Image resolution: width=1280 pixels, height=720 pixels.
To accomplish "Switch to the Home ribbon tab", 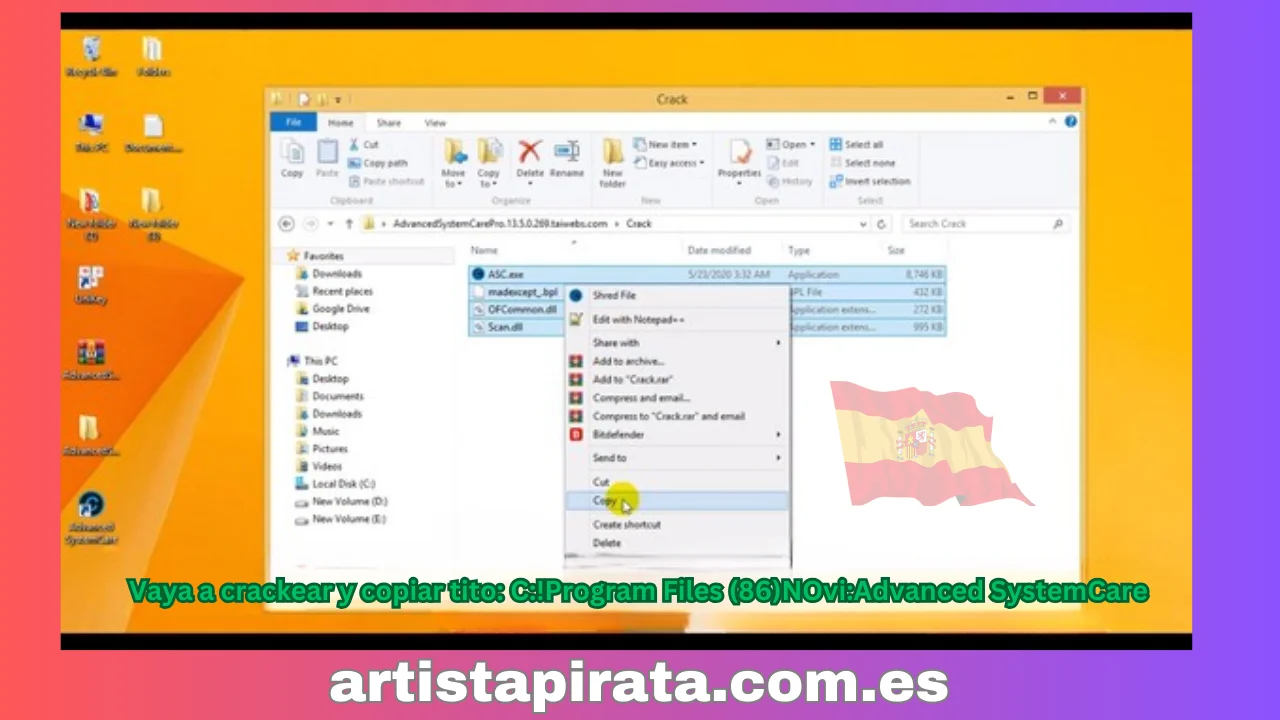I will click(341, 123).
